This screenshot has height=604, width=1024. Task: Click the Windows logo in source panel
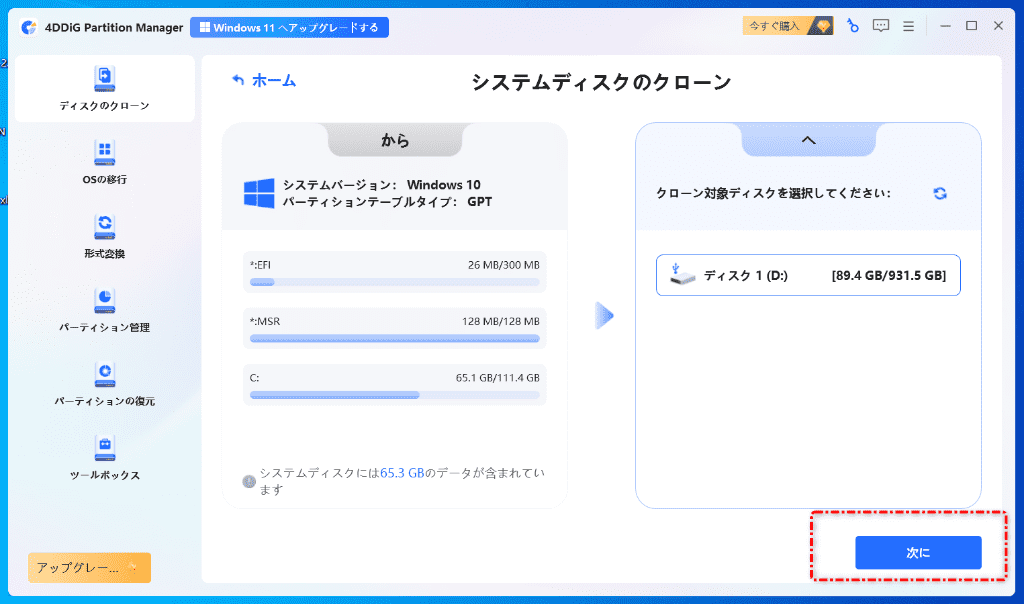coord(259,193)
